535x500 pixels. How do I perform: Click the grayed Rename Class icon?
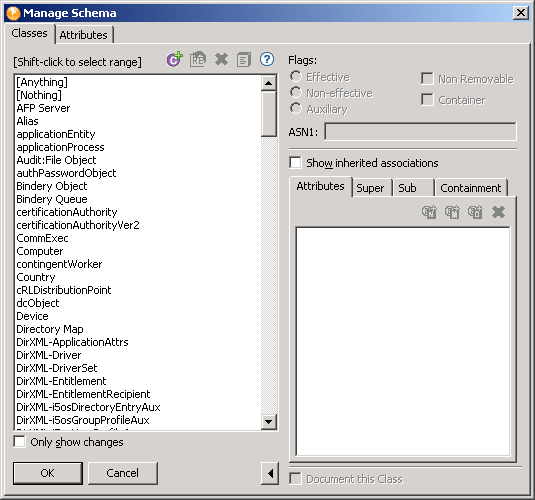pyautogui.click(x=198, y=59)
